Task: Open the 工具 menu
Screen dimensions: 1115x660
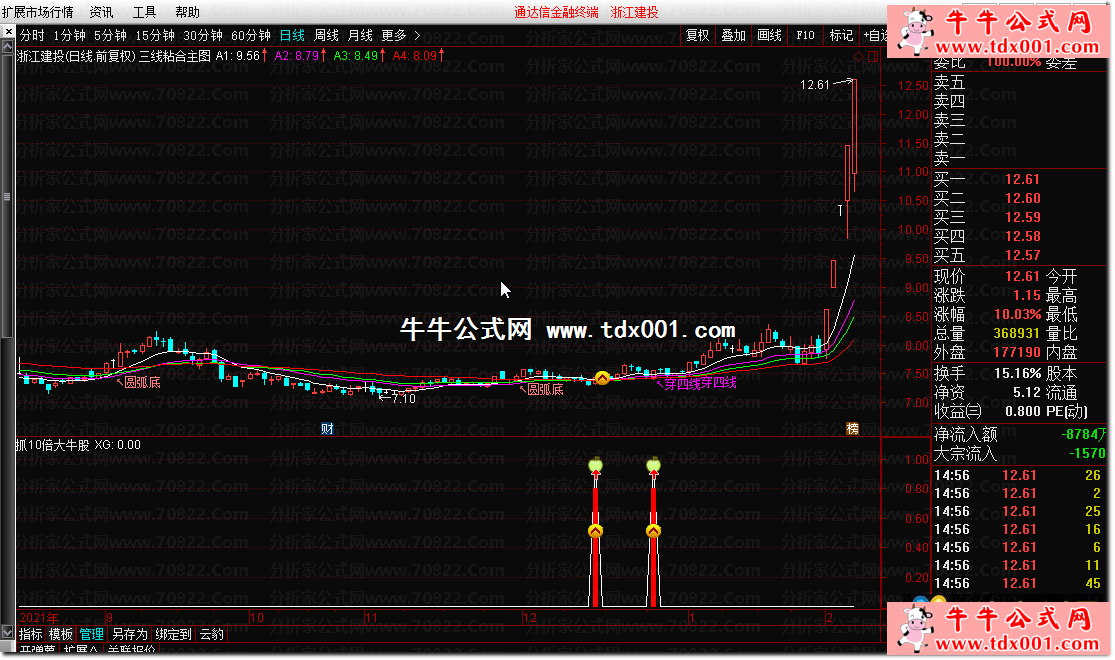Action: 144,12
